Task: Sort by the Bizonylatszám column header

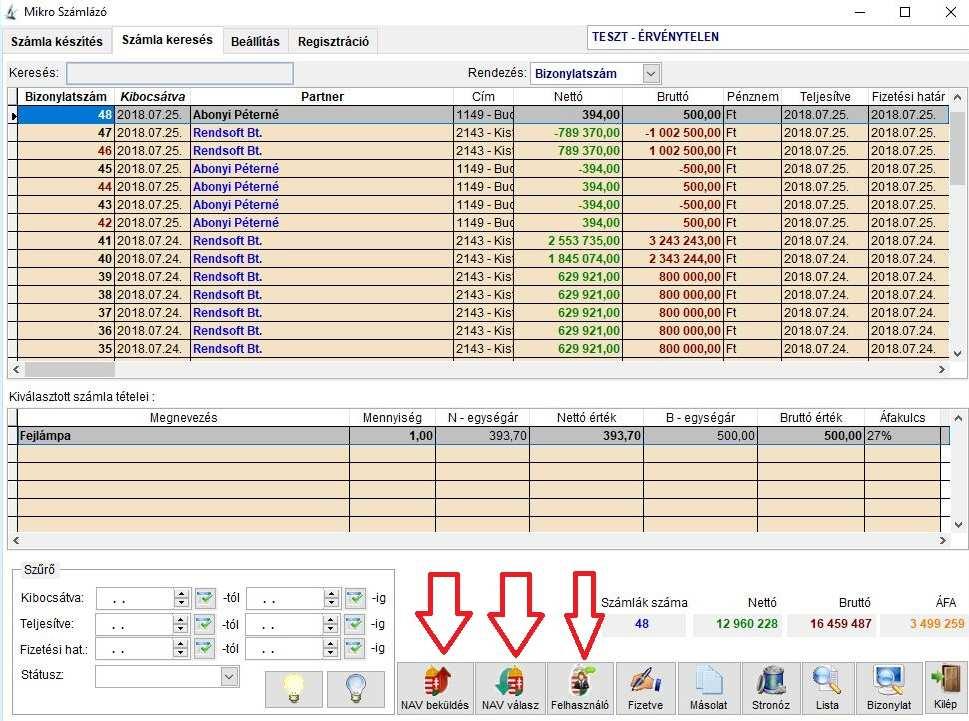Action: click(66, 96)
